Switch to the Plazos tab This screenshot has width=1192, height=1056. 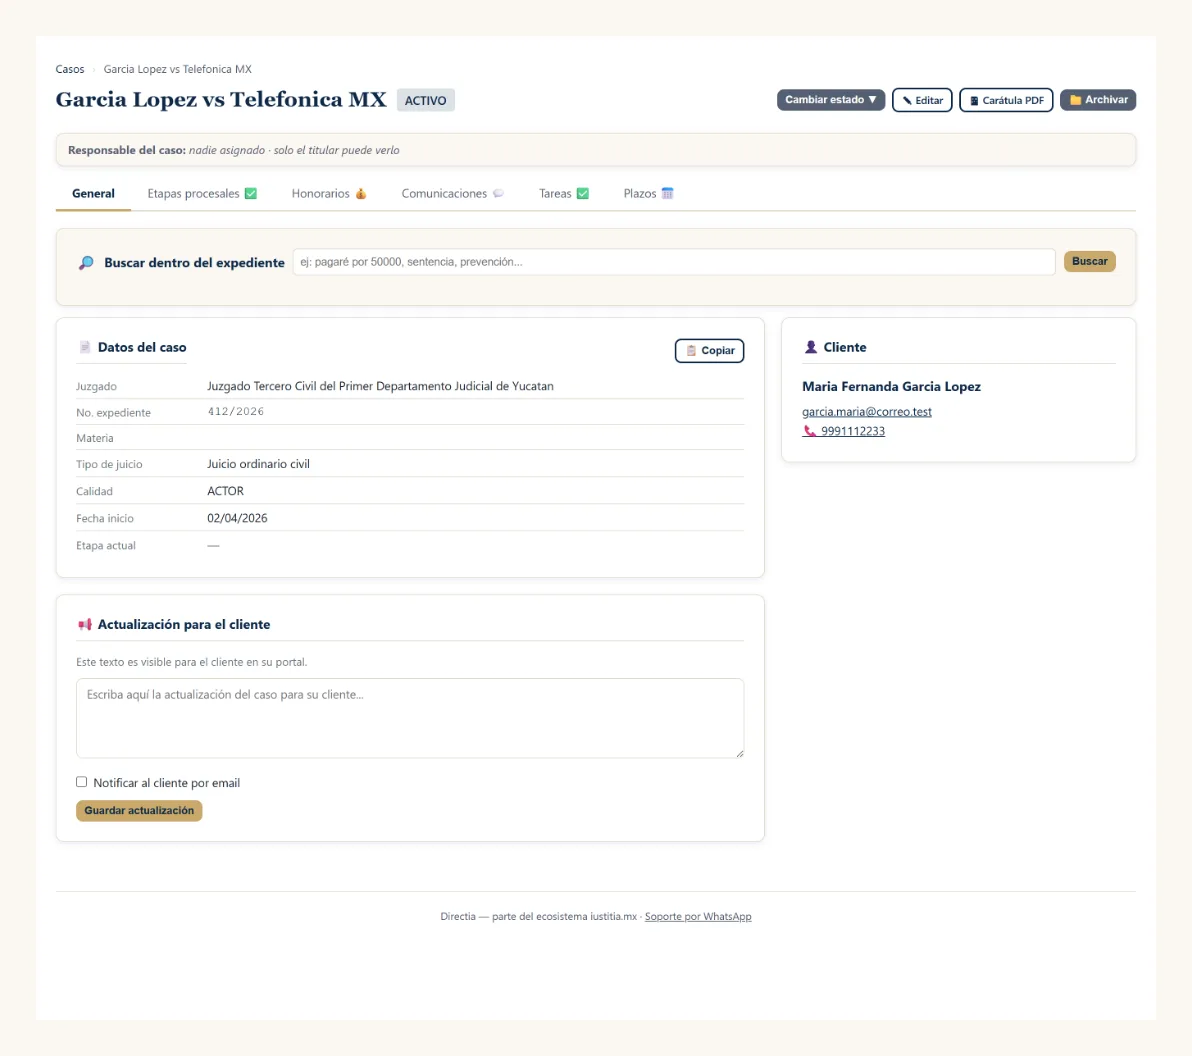point(648,193)
